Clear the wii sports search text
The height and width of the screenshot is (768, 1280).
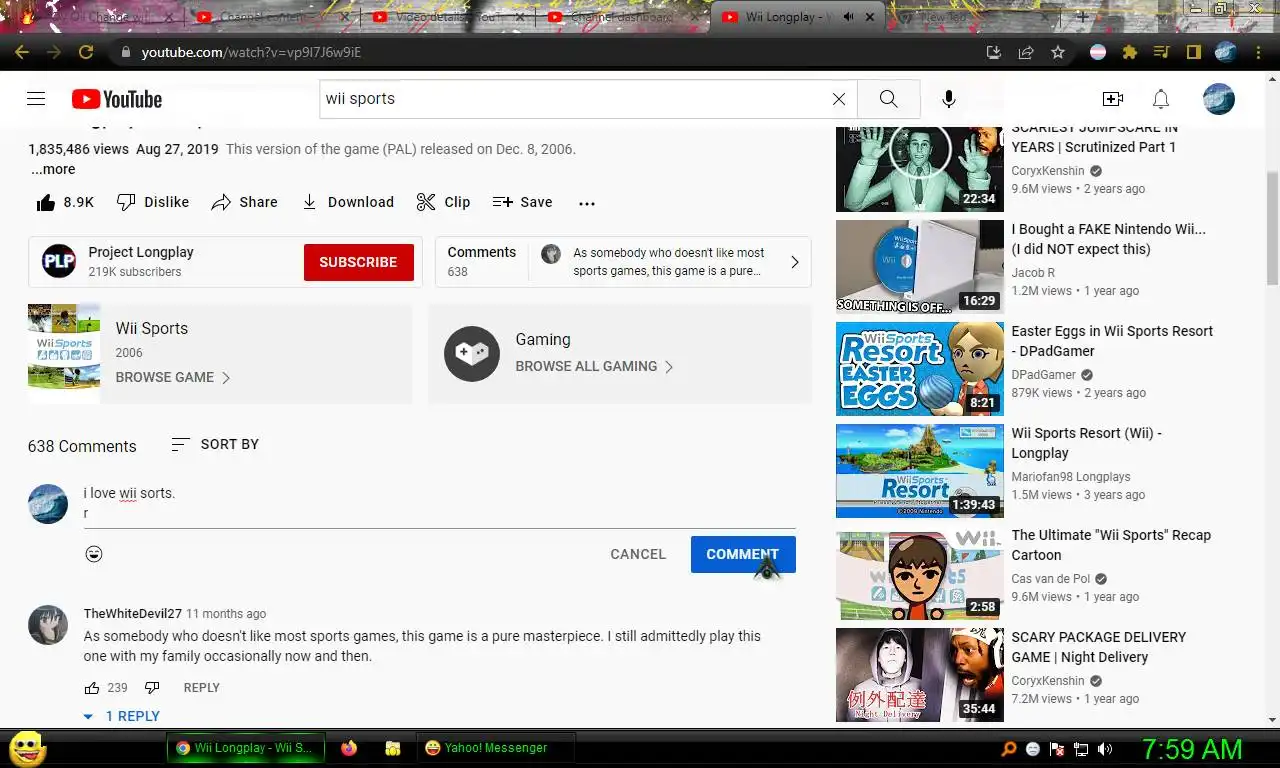tap(839, 99)
